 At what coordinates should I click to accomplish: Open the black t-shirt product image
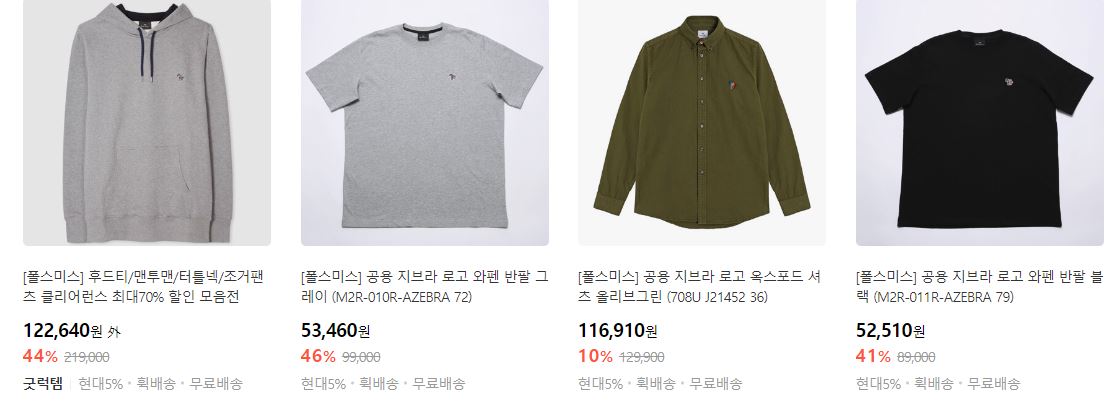(x=980, y=123)
